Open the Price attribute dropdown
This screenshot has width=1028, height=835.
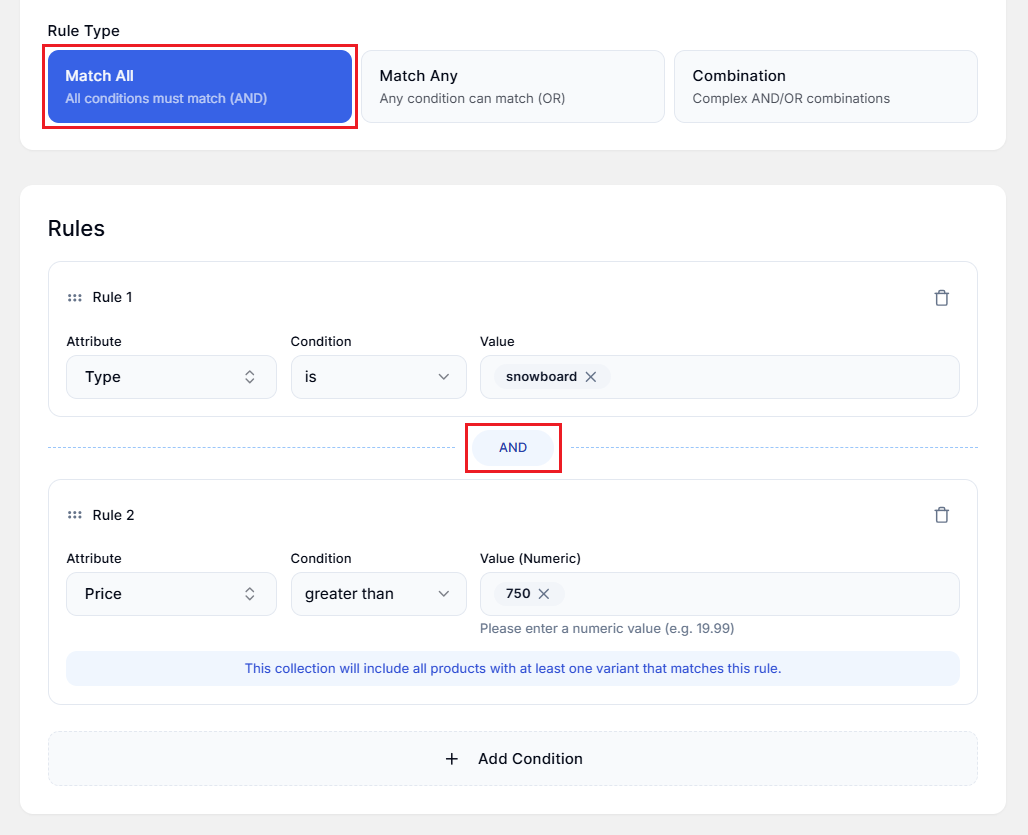(x=171, y=593)
